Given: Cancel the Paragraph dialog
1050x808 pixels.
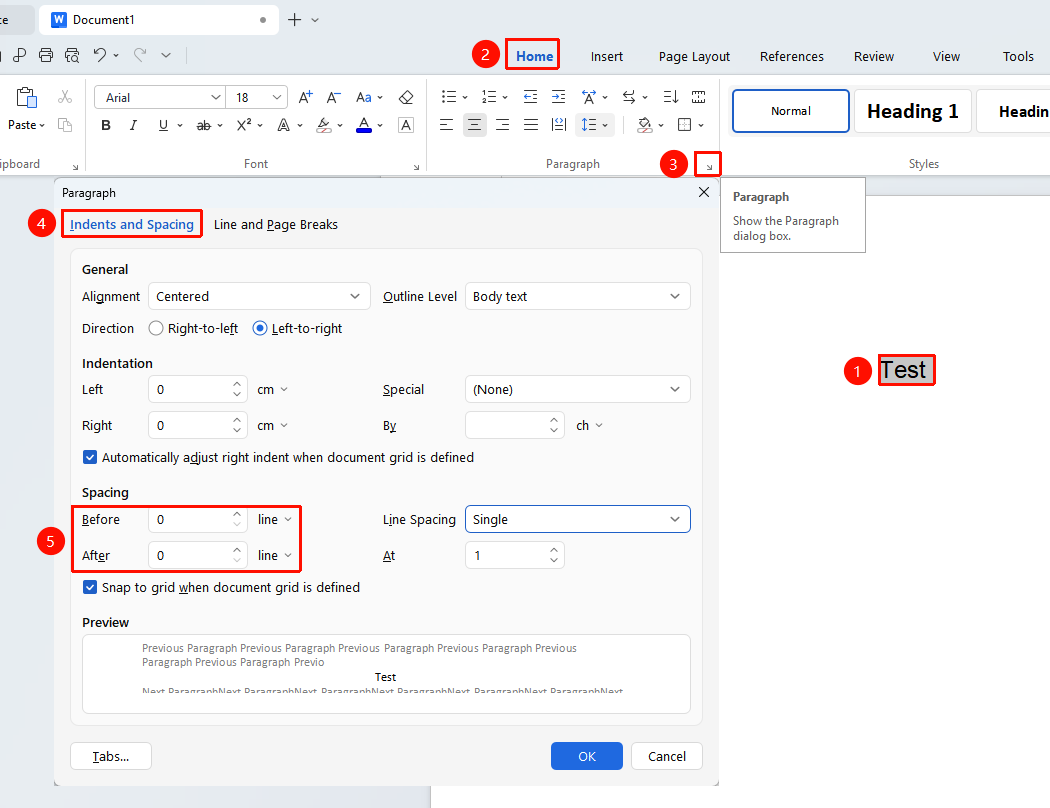Looking at the screenshot, I should pos(667,756).
